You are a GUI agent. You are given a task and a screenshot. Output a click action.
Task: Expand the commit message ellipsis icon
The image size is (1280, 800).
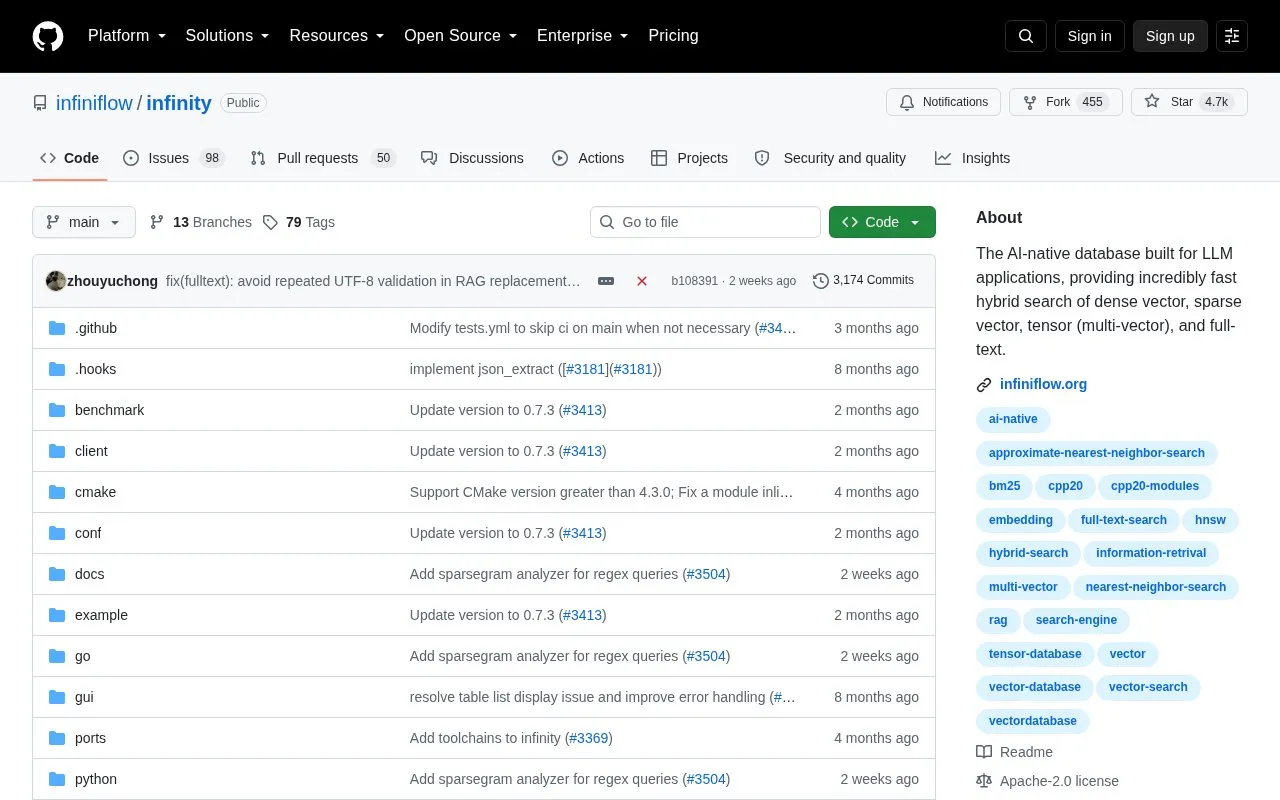click(x=606, y=281)
